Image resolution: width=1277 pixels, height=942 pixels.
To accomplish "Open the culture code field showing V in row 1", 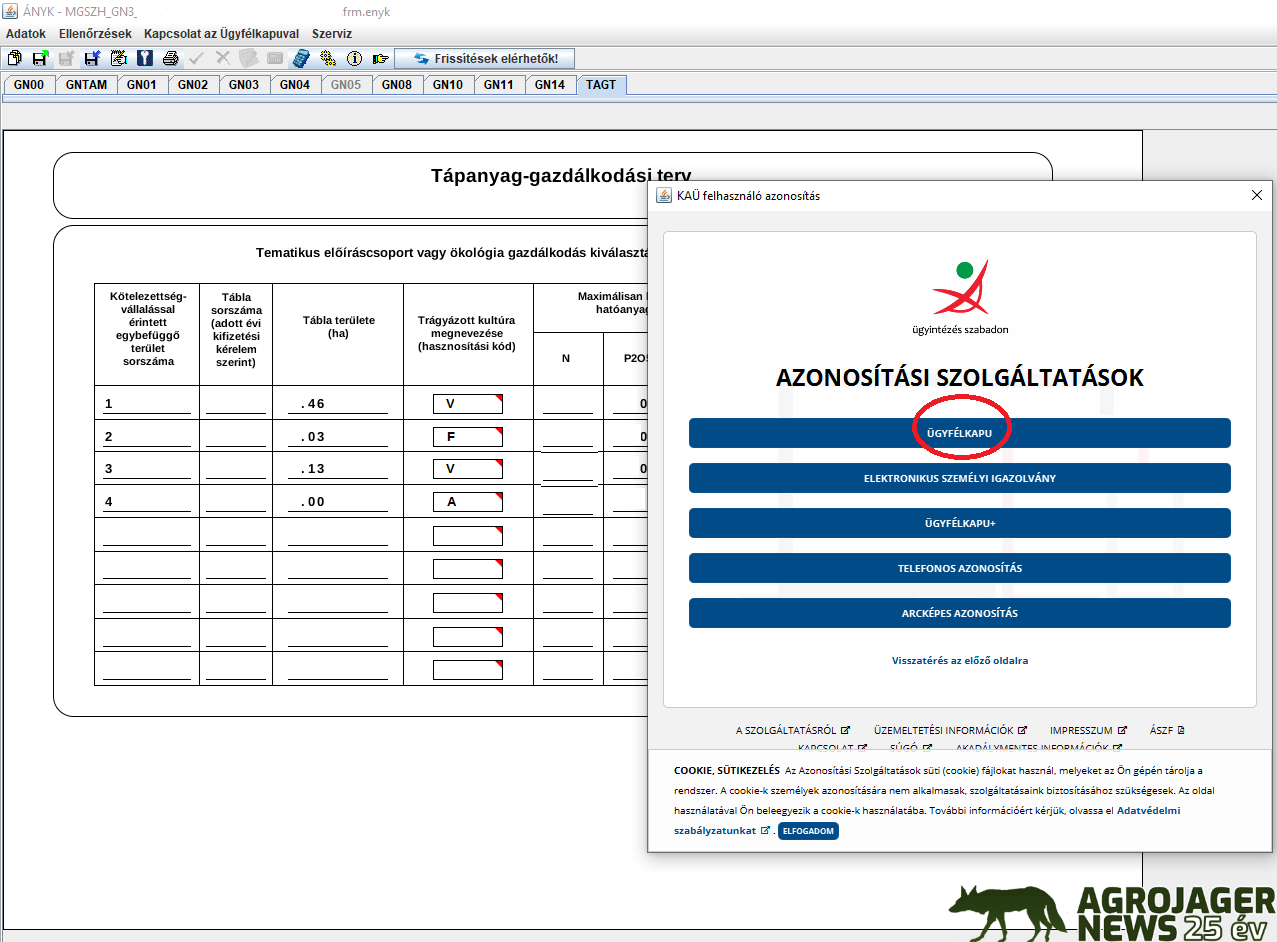I will click(467, 404).
